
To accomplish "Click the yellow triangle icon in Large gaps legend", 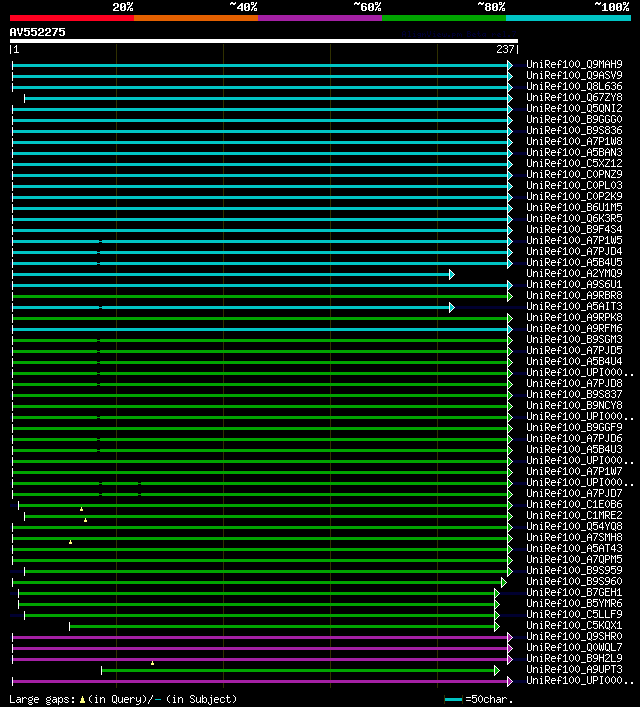I will pyautogui.click(x=82, y=700).
